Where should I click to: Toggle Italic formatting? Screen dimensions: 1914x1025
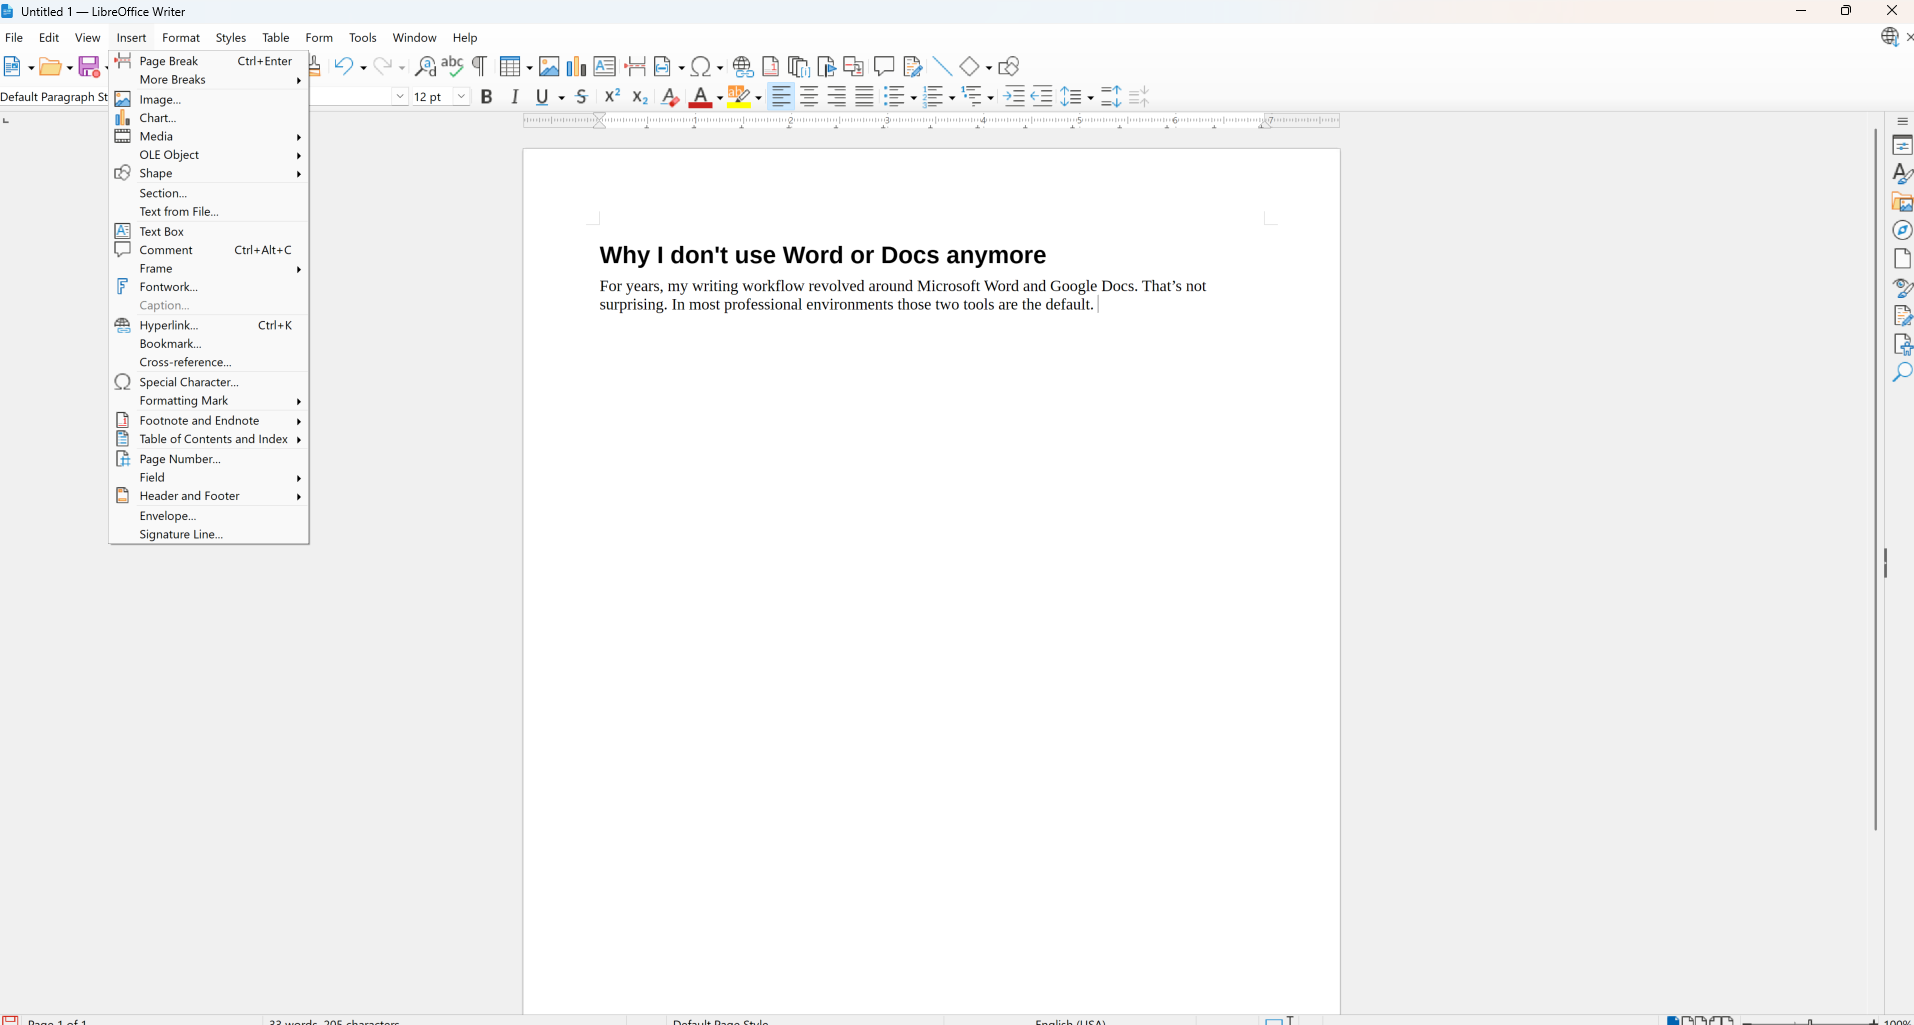tap(515, 97)
